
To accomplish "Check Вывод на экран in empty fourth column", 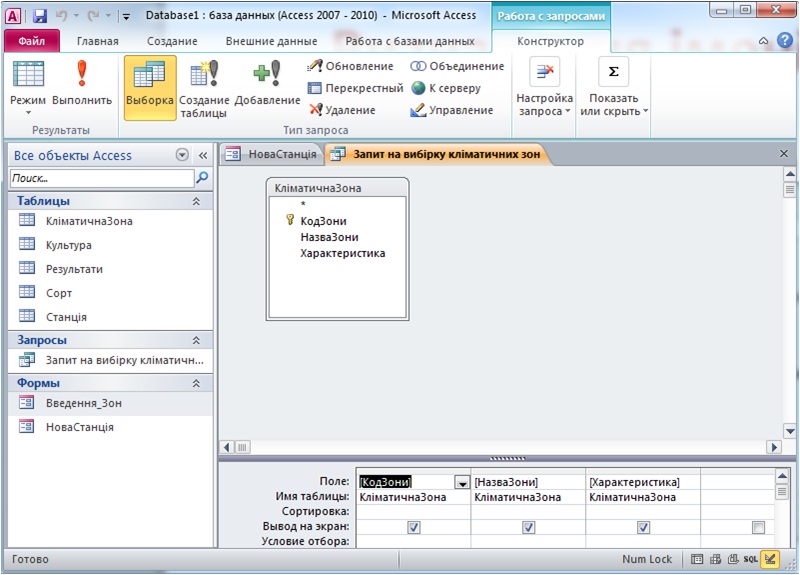I will pyautogui.click(x=758, y=527).
